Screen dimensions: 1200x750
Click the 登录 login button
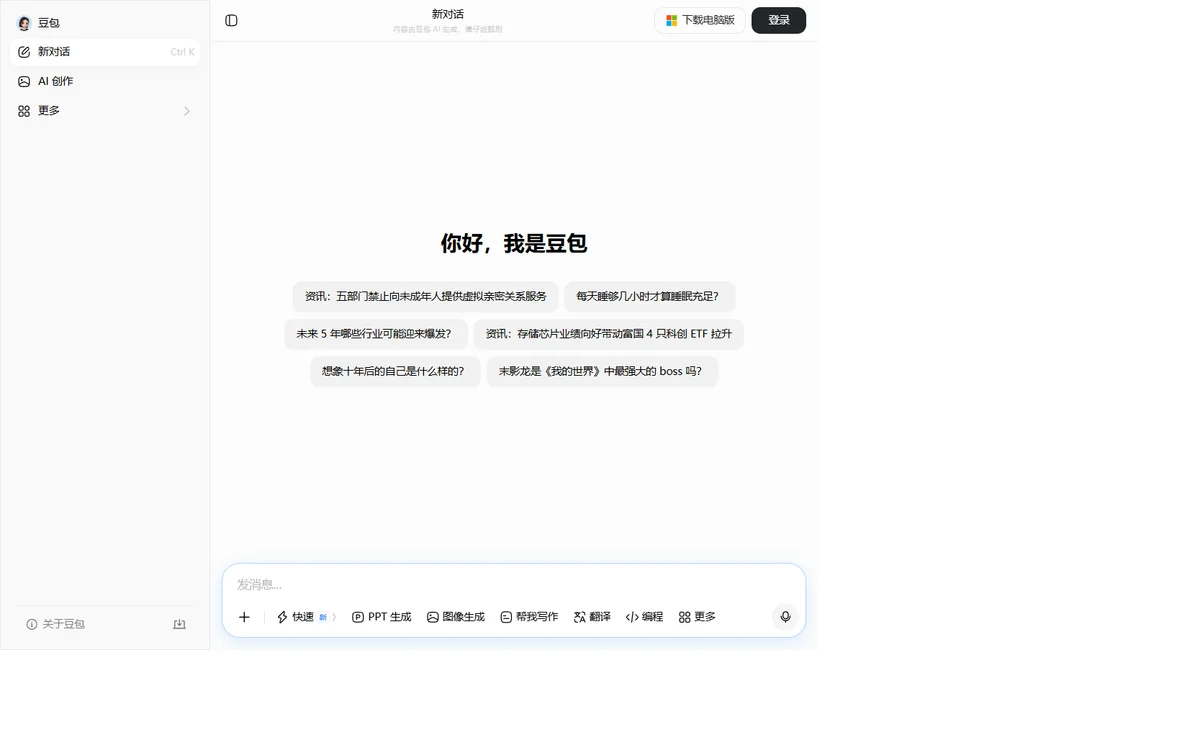(779, 20)
